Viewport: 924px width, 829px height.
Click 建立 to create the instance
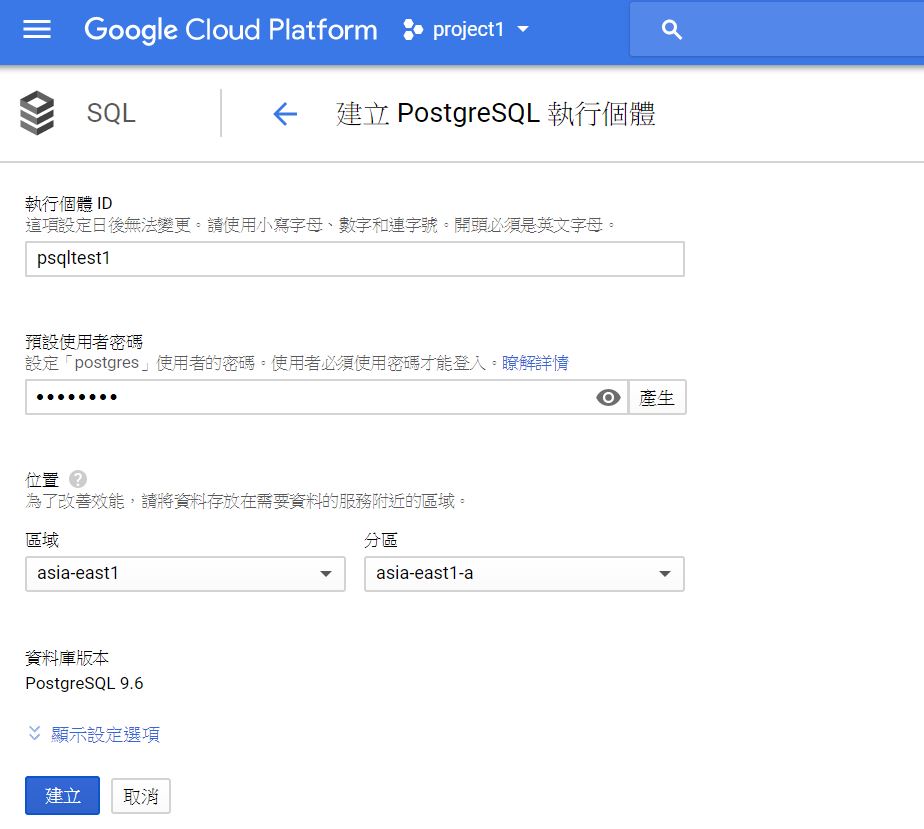point(61,795)
